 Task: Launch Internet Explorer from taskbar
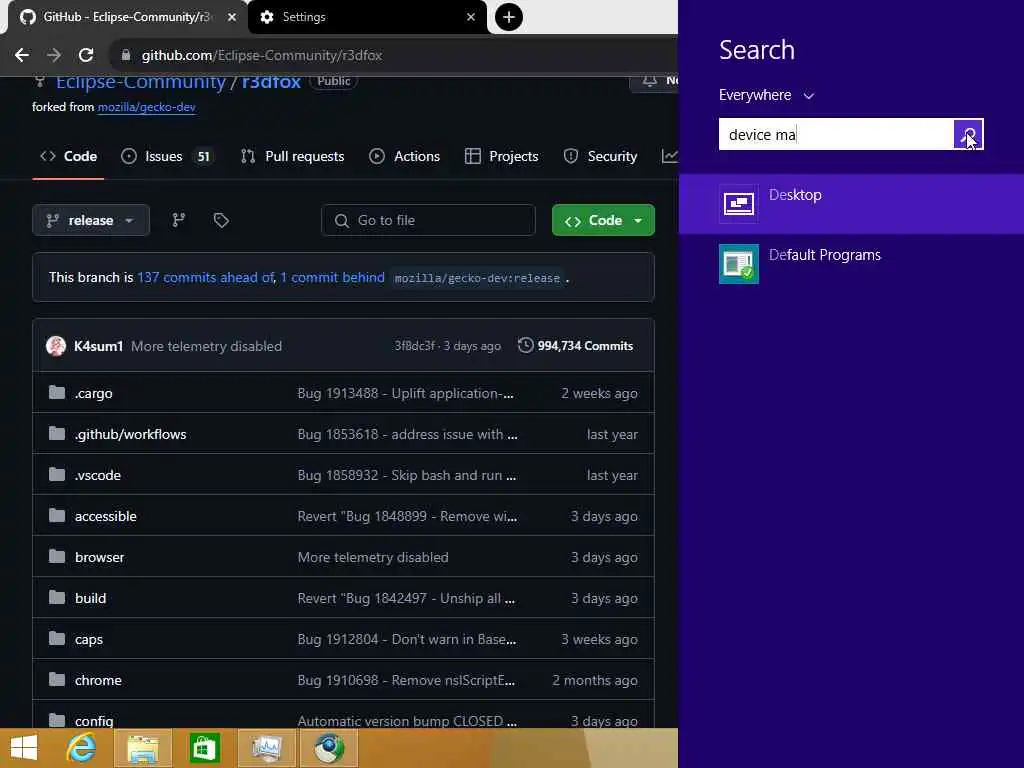pos(82,748)
